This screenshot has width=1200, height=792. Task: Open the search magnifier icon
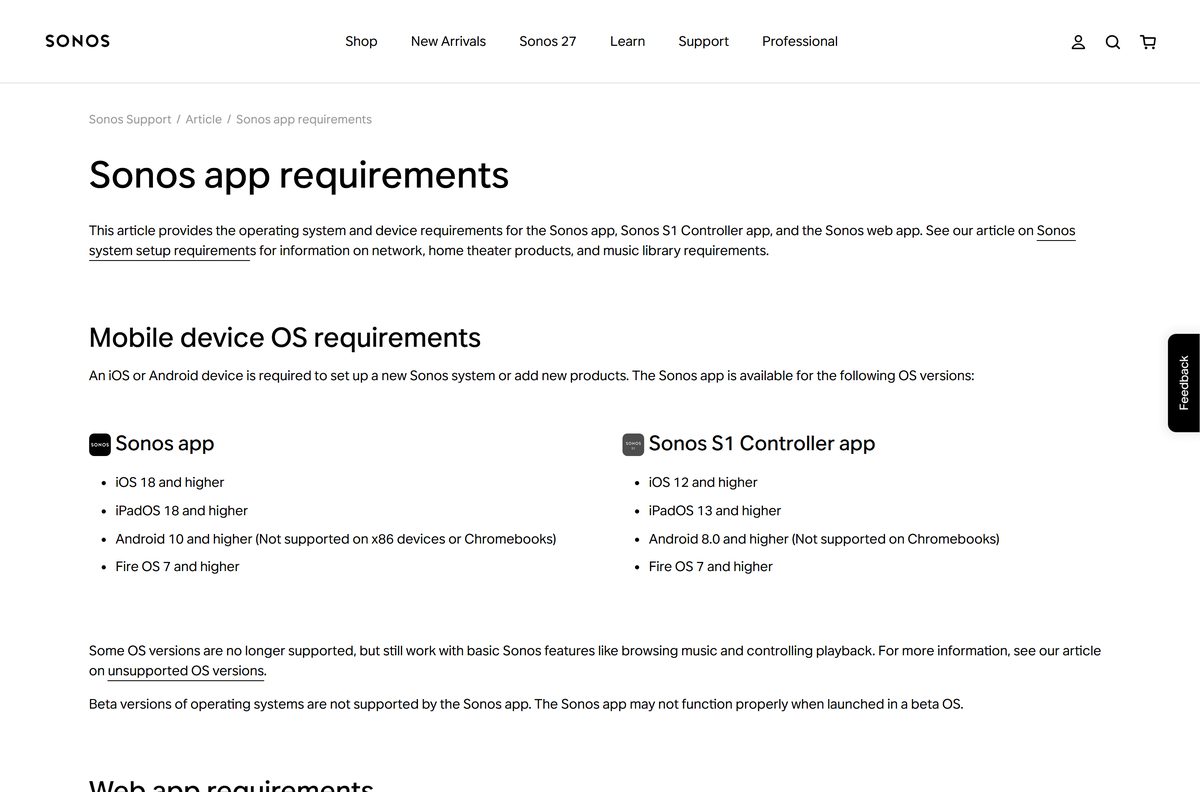coord(1113,42)
